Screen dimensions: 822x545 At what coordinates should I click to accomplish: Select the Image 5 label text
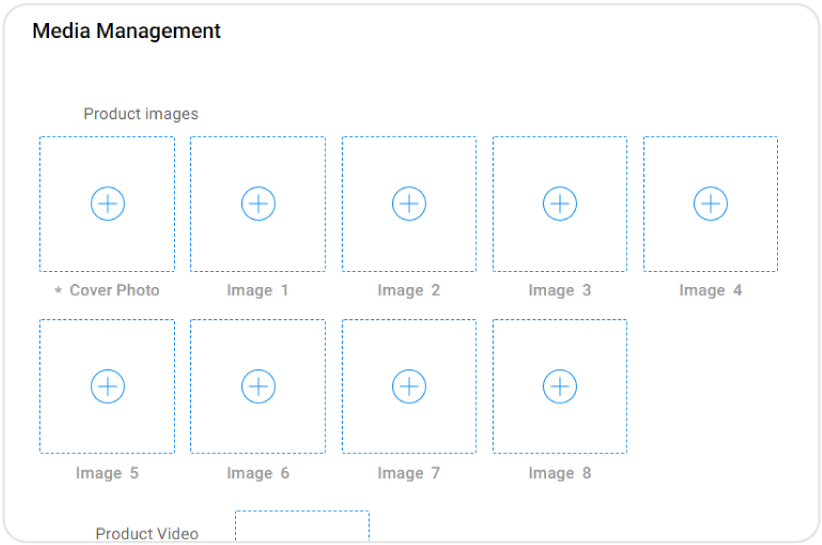click(107, 473)
